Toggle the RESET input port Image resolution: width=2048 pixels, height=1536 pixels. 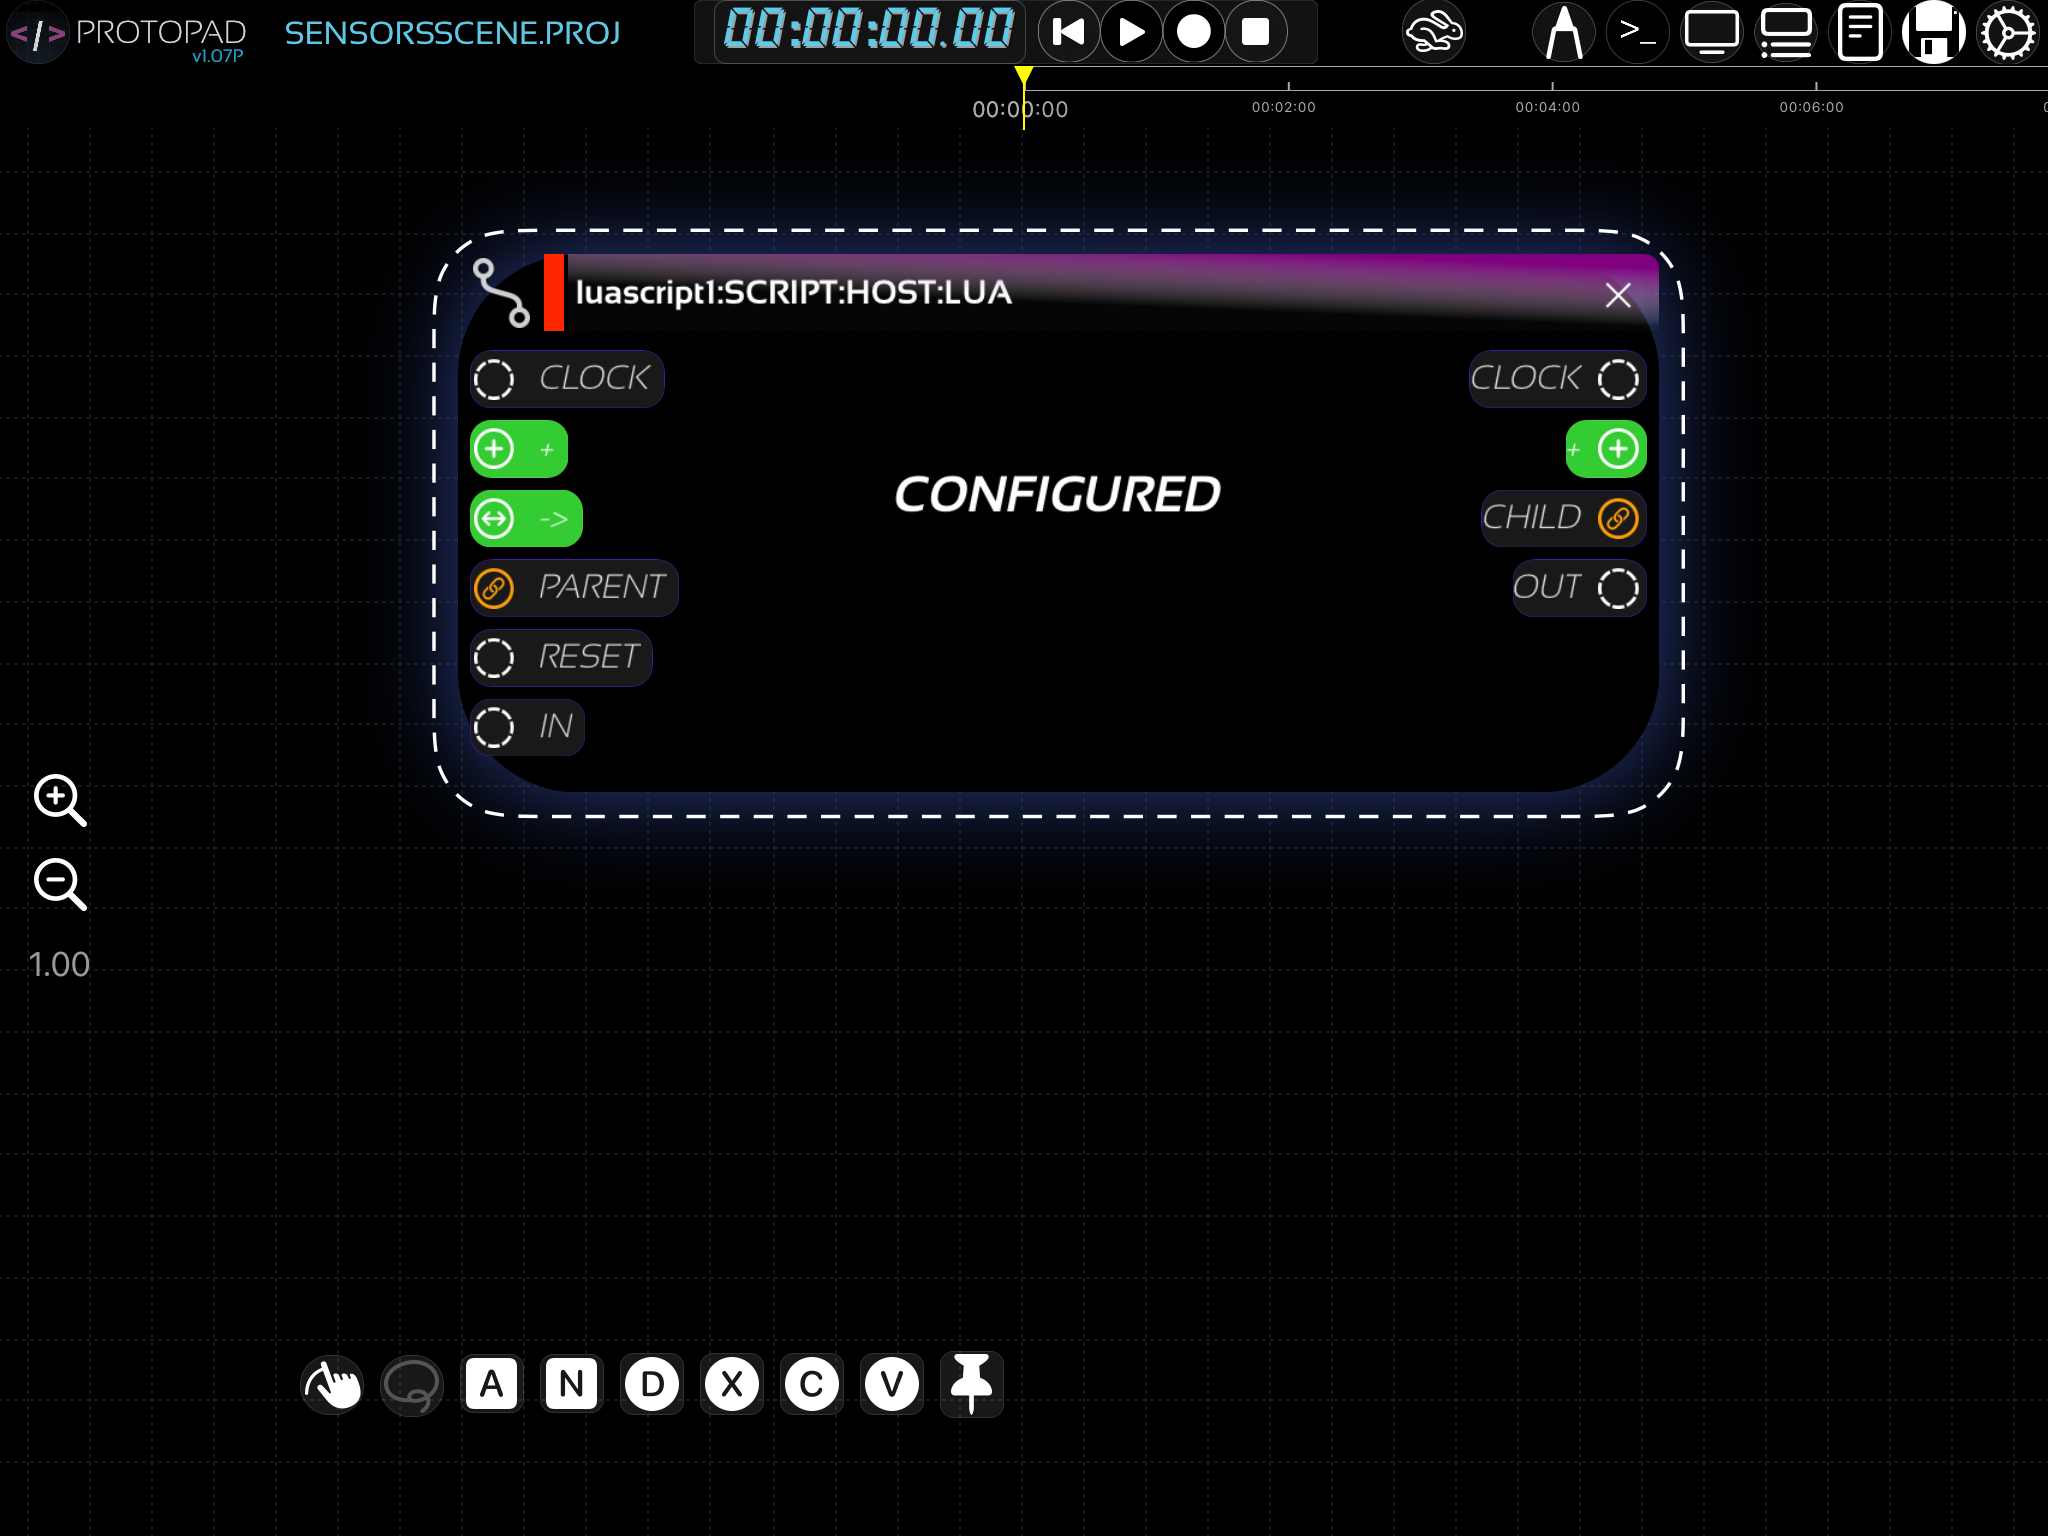[494, 658]
